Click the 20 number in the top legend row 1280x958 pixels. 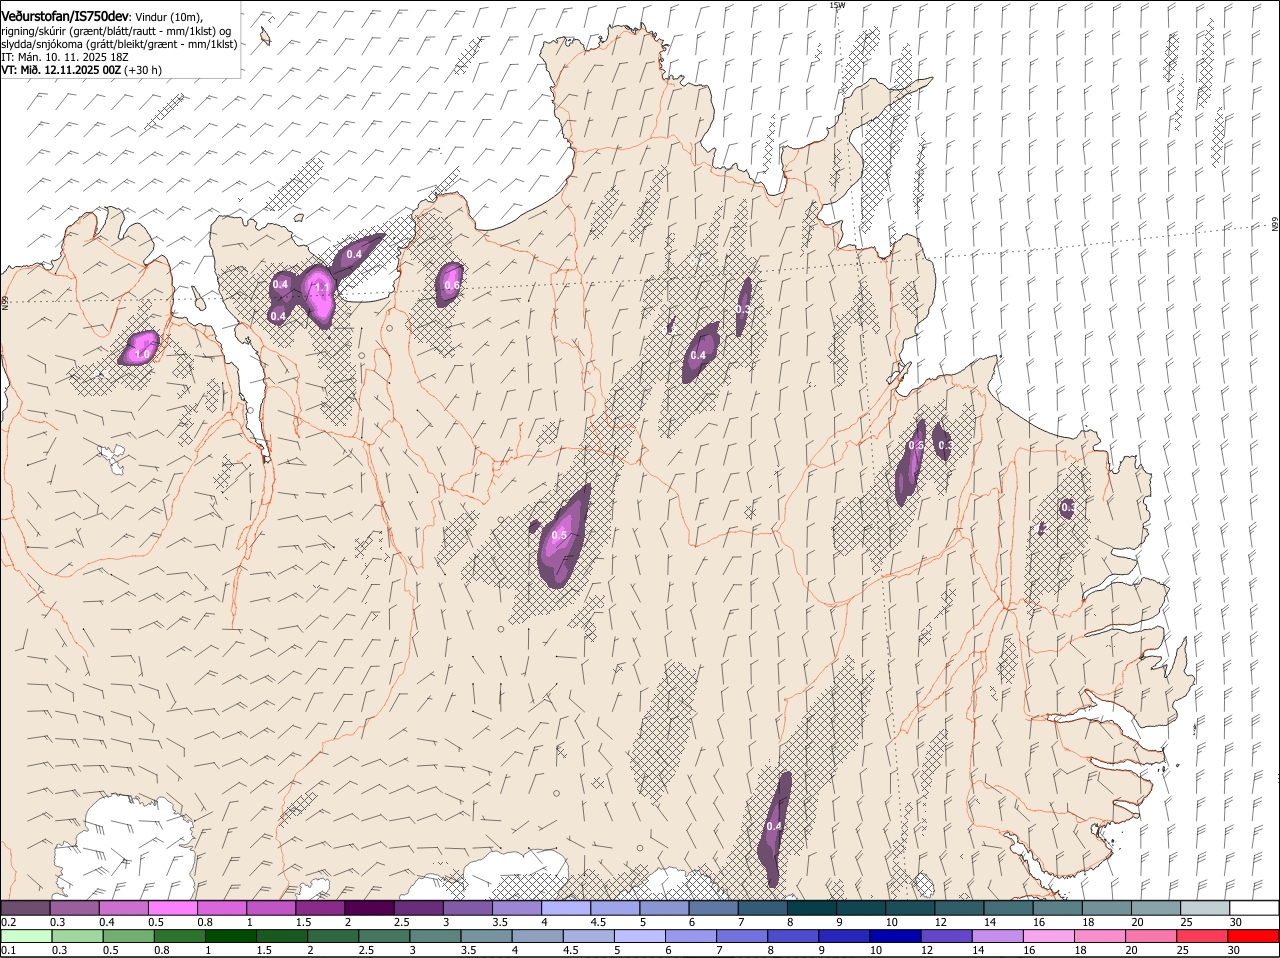click(1138, 922)
